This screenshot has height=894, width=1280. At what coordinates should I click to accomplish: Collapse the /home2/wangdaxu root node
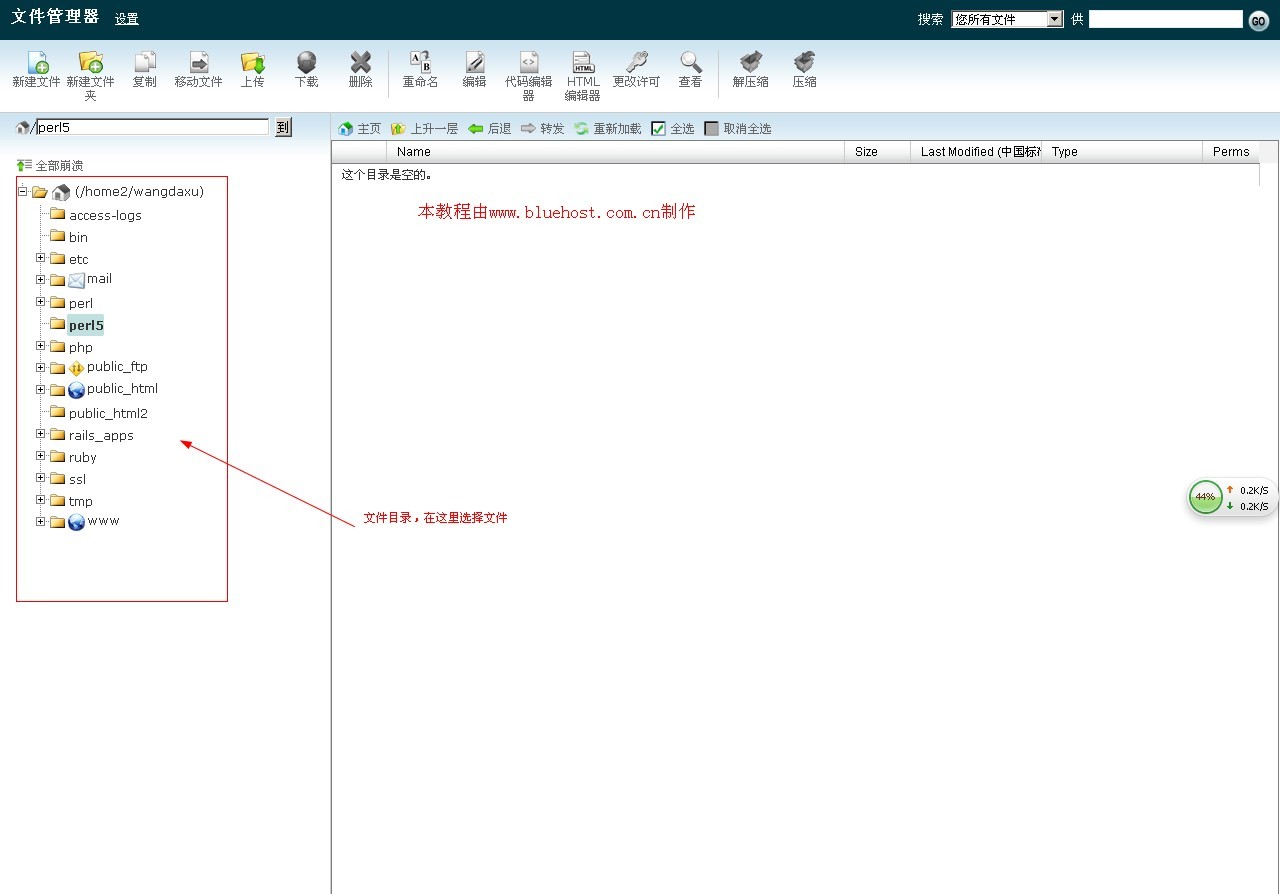(23, 191)
